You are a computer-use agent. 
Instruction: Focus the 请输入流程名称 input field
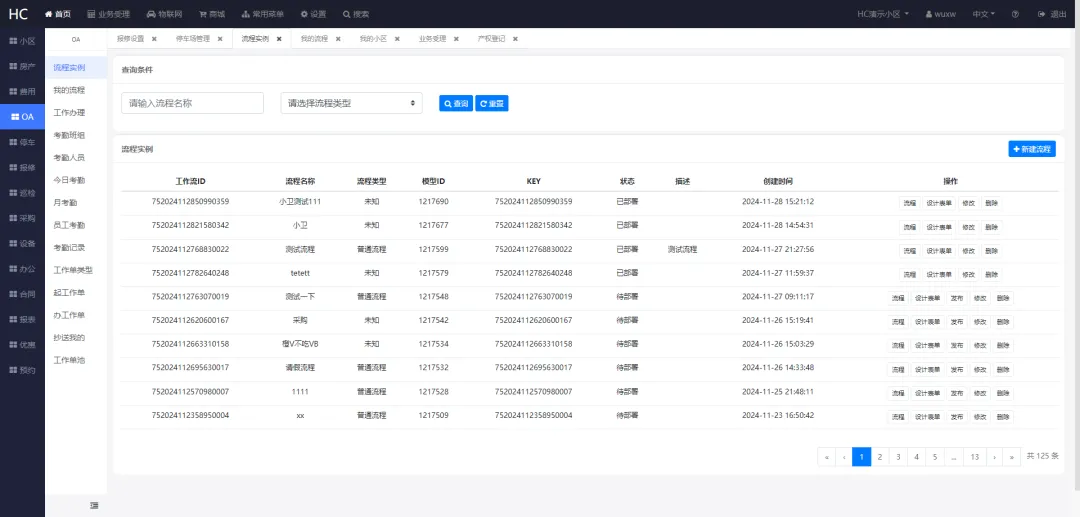(x=192, y=103)
